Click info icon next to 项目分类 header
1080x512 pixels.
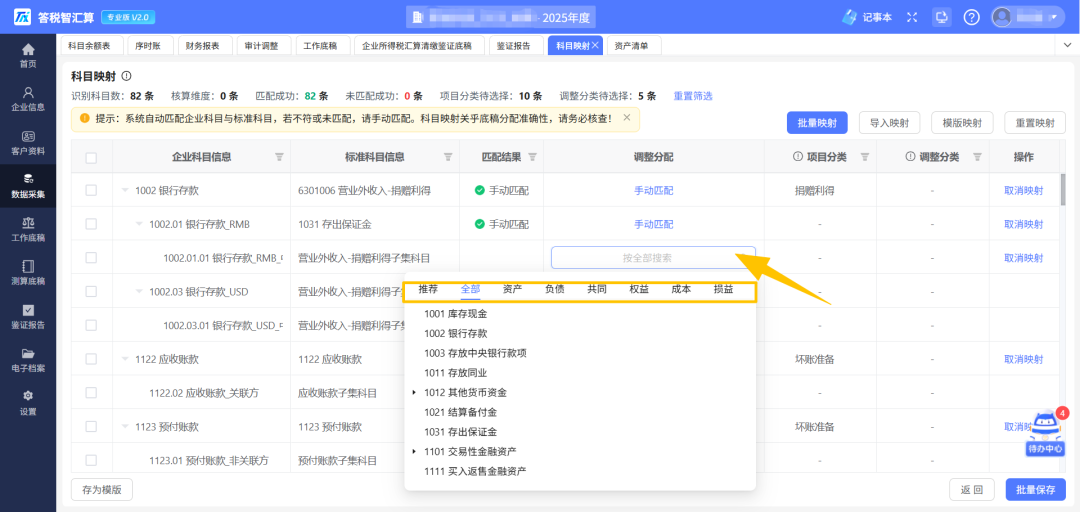(x=798, y=157)
